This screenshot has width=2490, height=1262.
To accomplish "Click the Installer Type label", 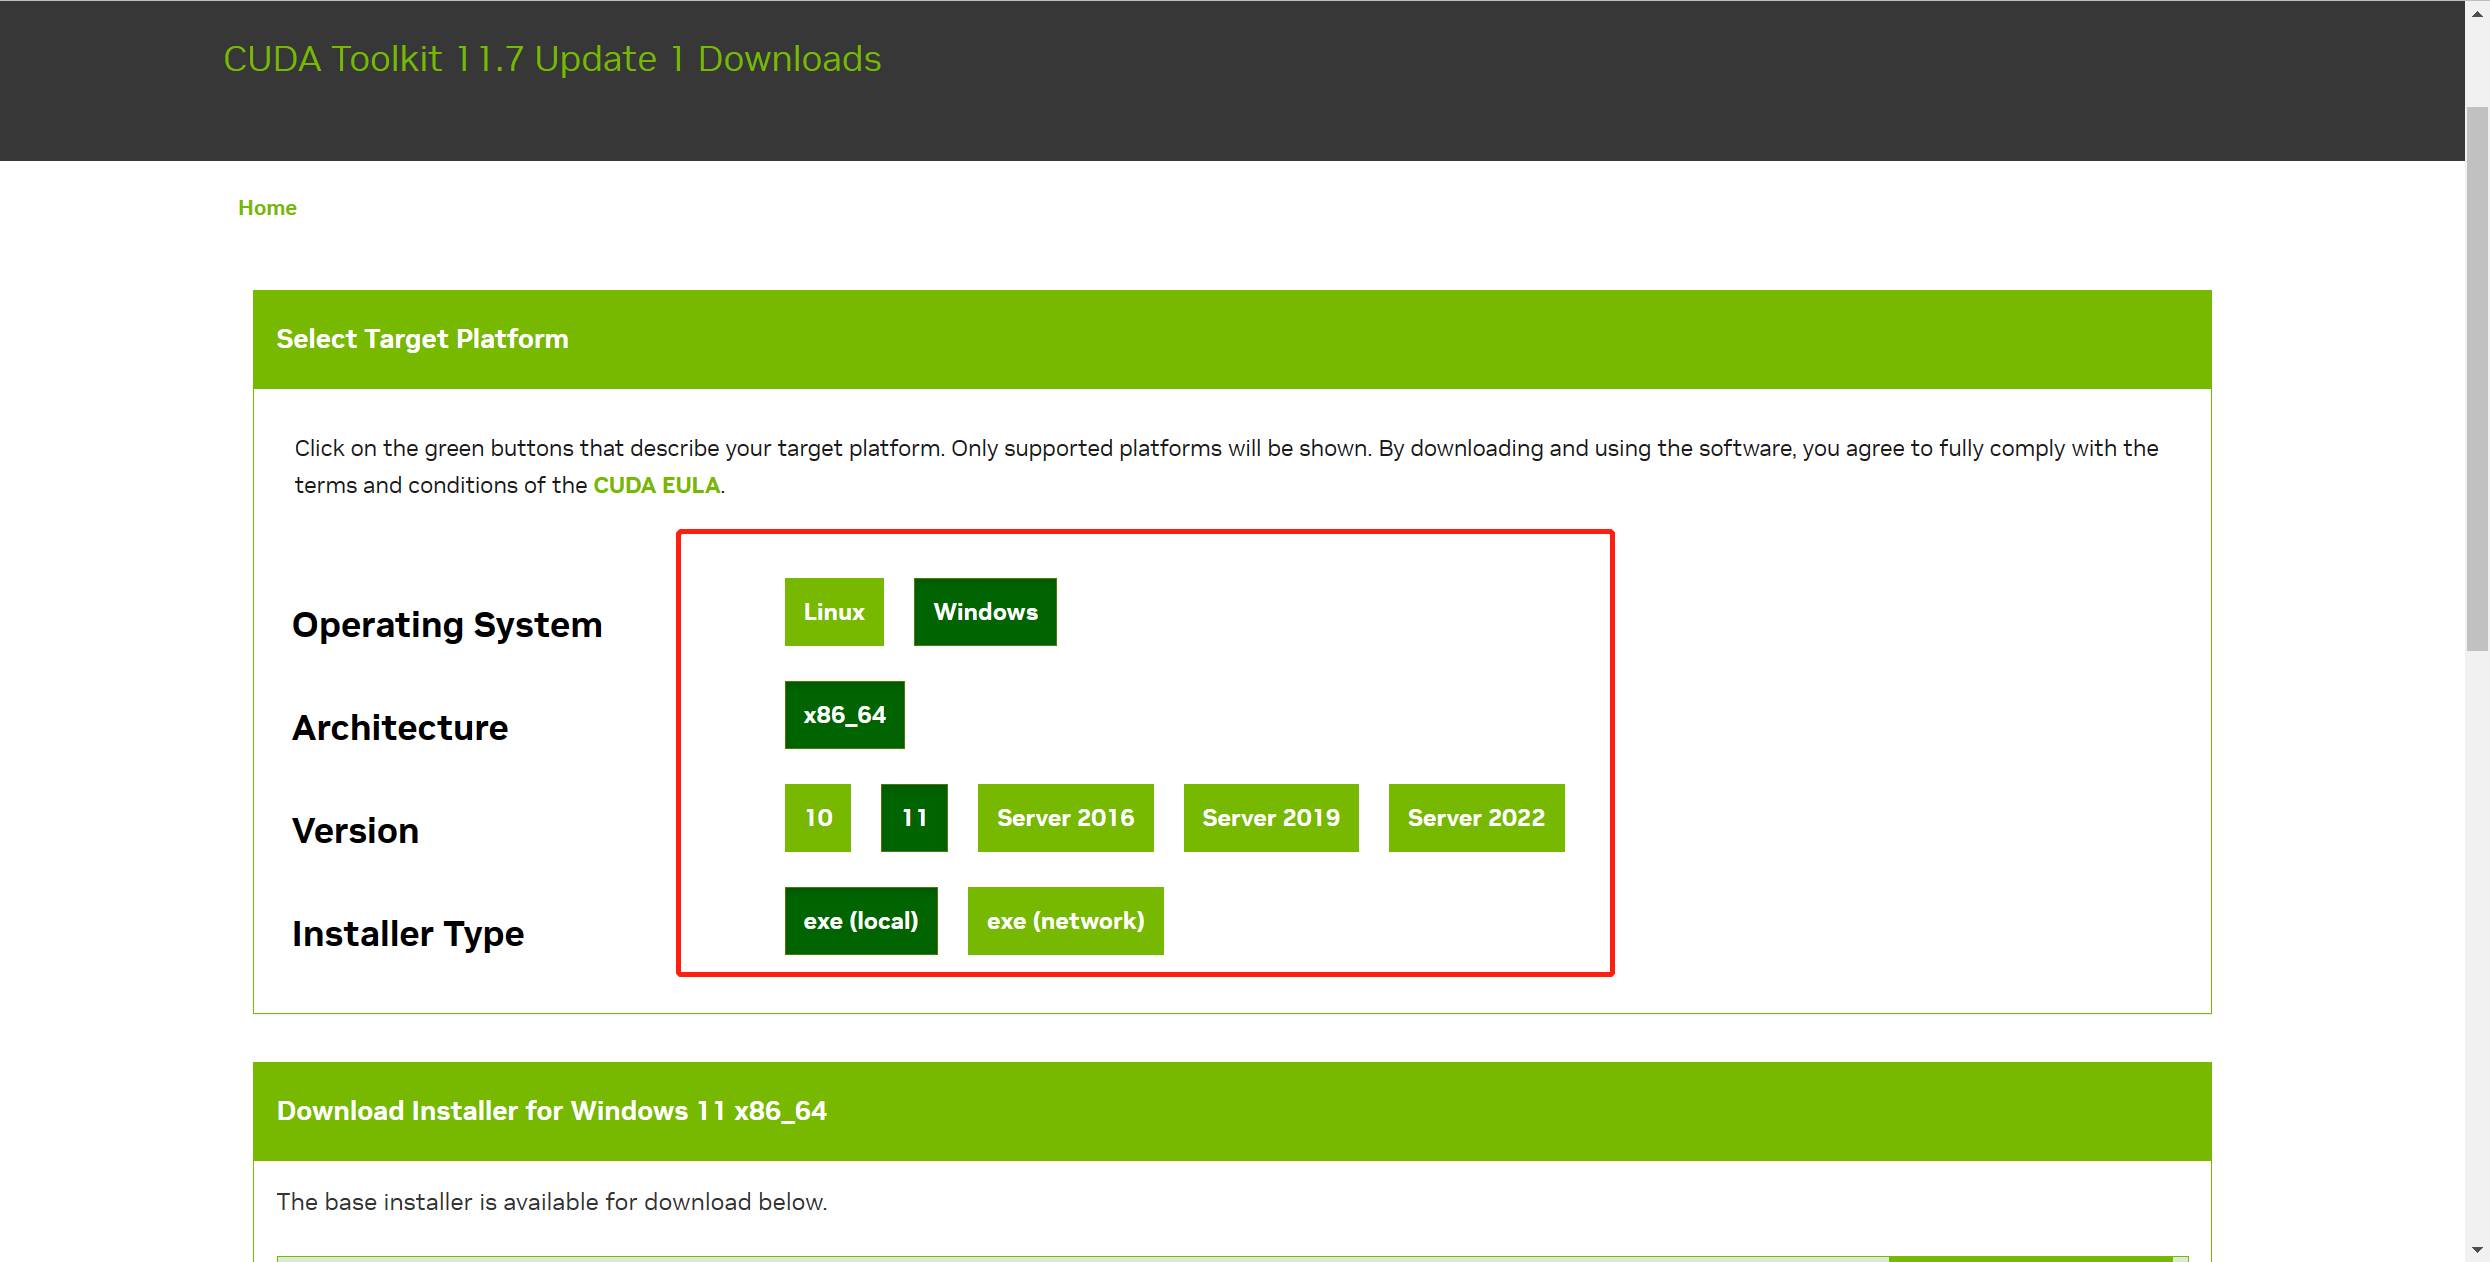I will coord(408,934).
